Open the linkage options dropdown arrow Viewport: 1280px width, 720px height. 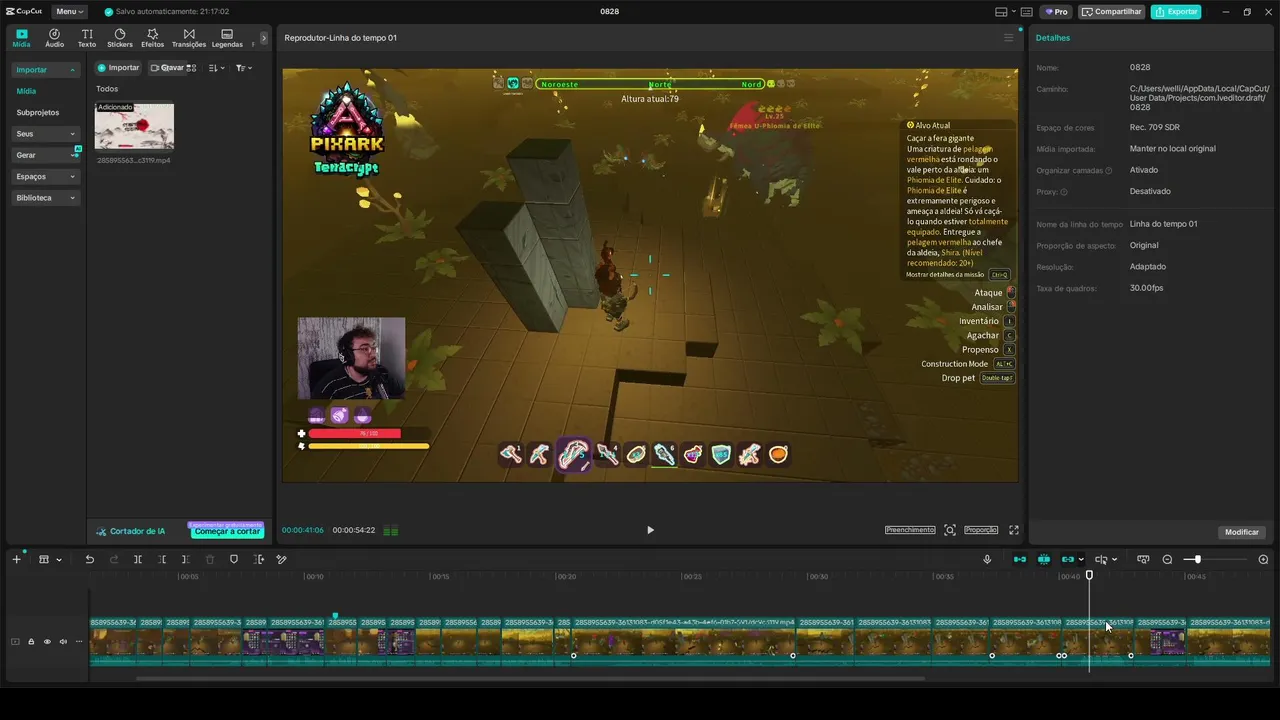[x=1081, y=560]
